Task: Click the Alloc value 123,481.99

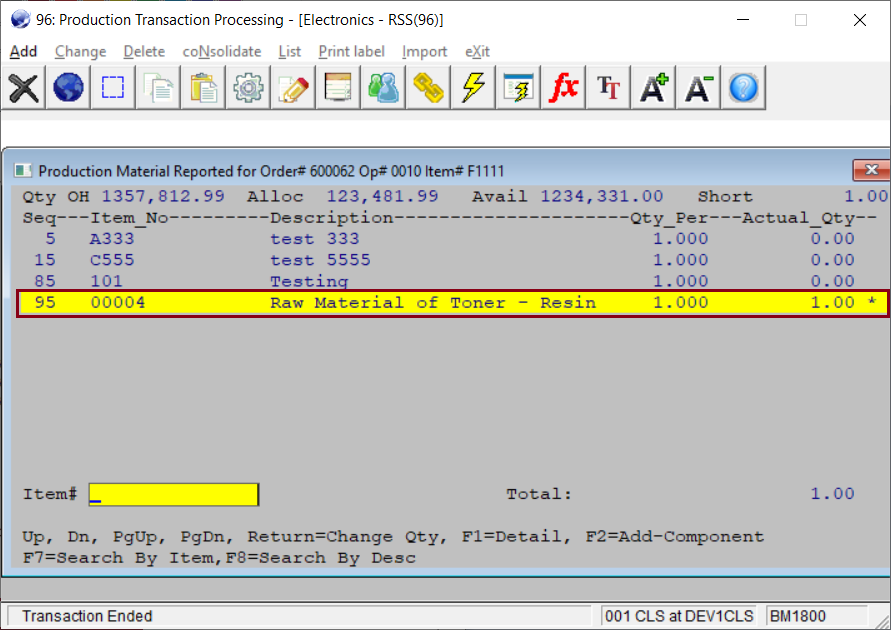Action: [x=382, y=197]
